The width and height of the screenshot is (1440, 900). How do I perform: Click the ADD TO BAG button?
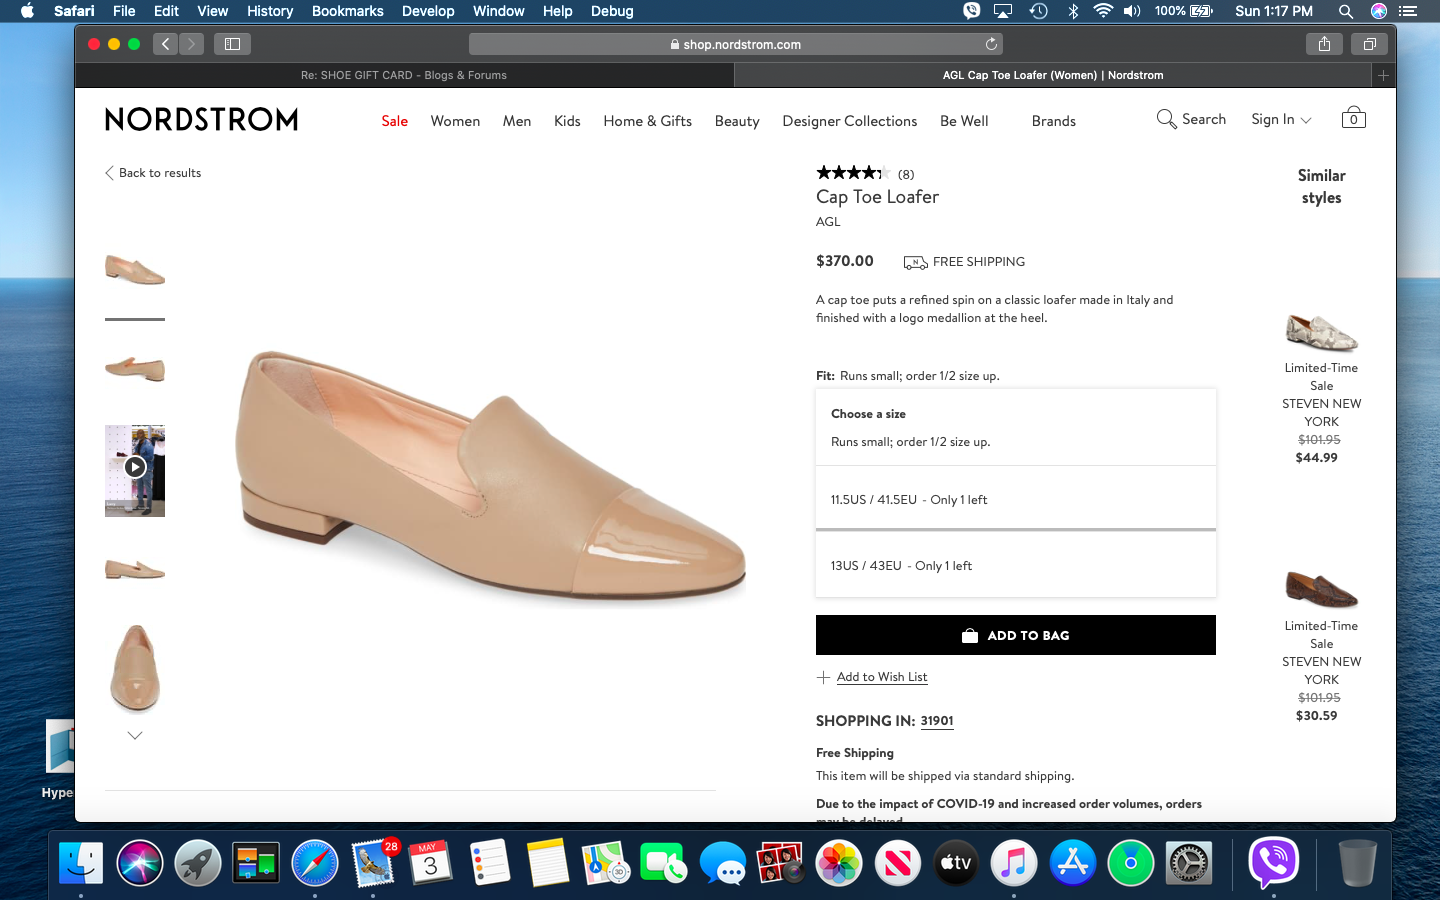(1015, 635)
